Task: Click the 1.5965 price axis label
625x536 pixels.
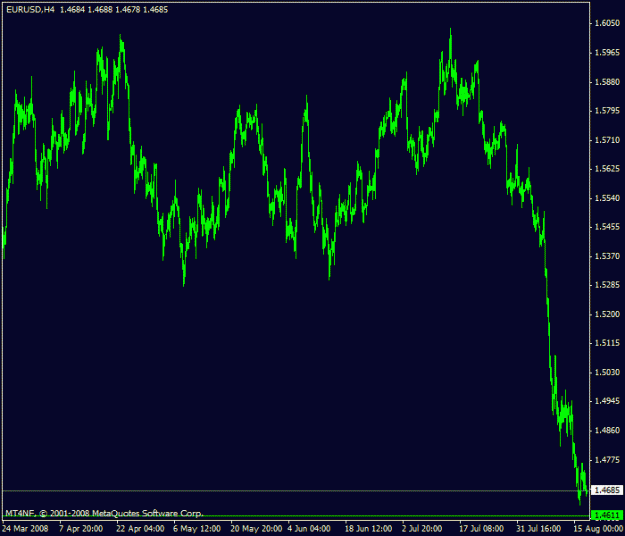Action: [607, 53]
